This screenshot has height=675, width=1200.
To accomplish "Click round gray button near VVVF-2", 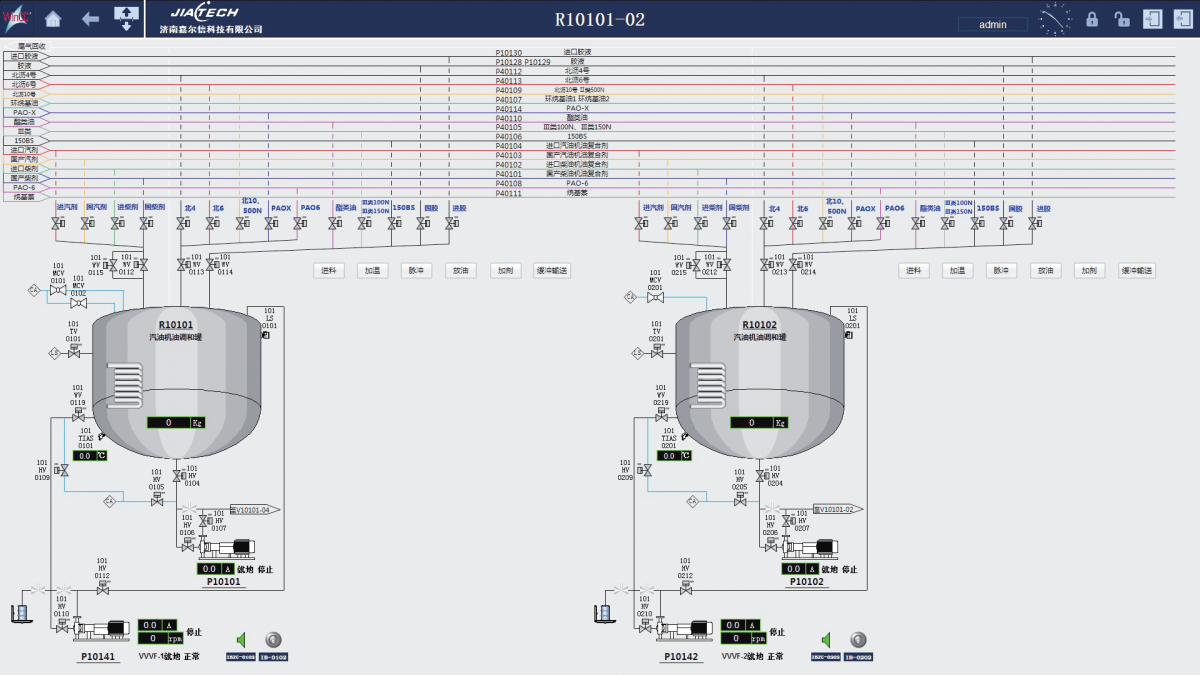I will pyautogui.click(x=857, y=640).
